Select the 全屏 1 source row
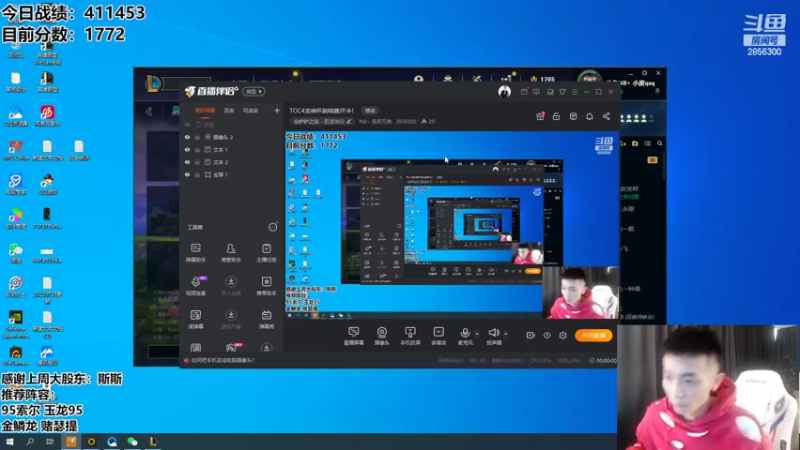 pos(231,174)
